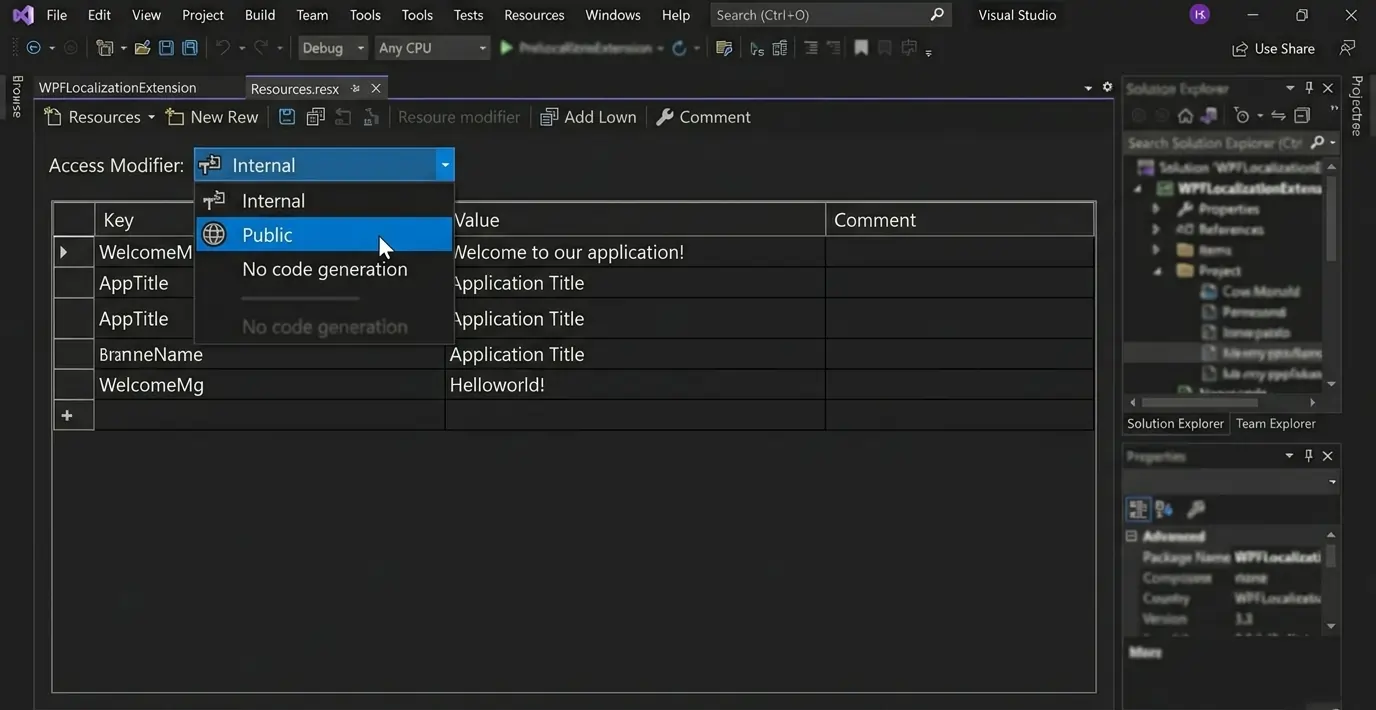Pin the Solution Explorer panel
This screenshot has height=710, width=1376.
(x=1308, y=88)
